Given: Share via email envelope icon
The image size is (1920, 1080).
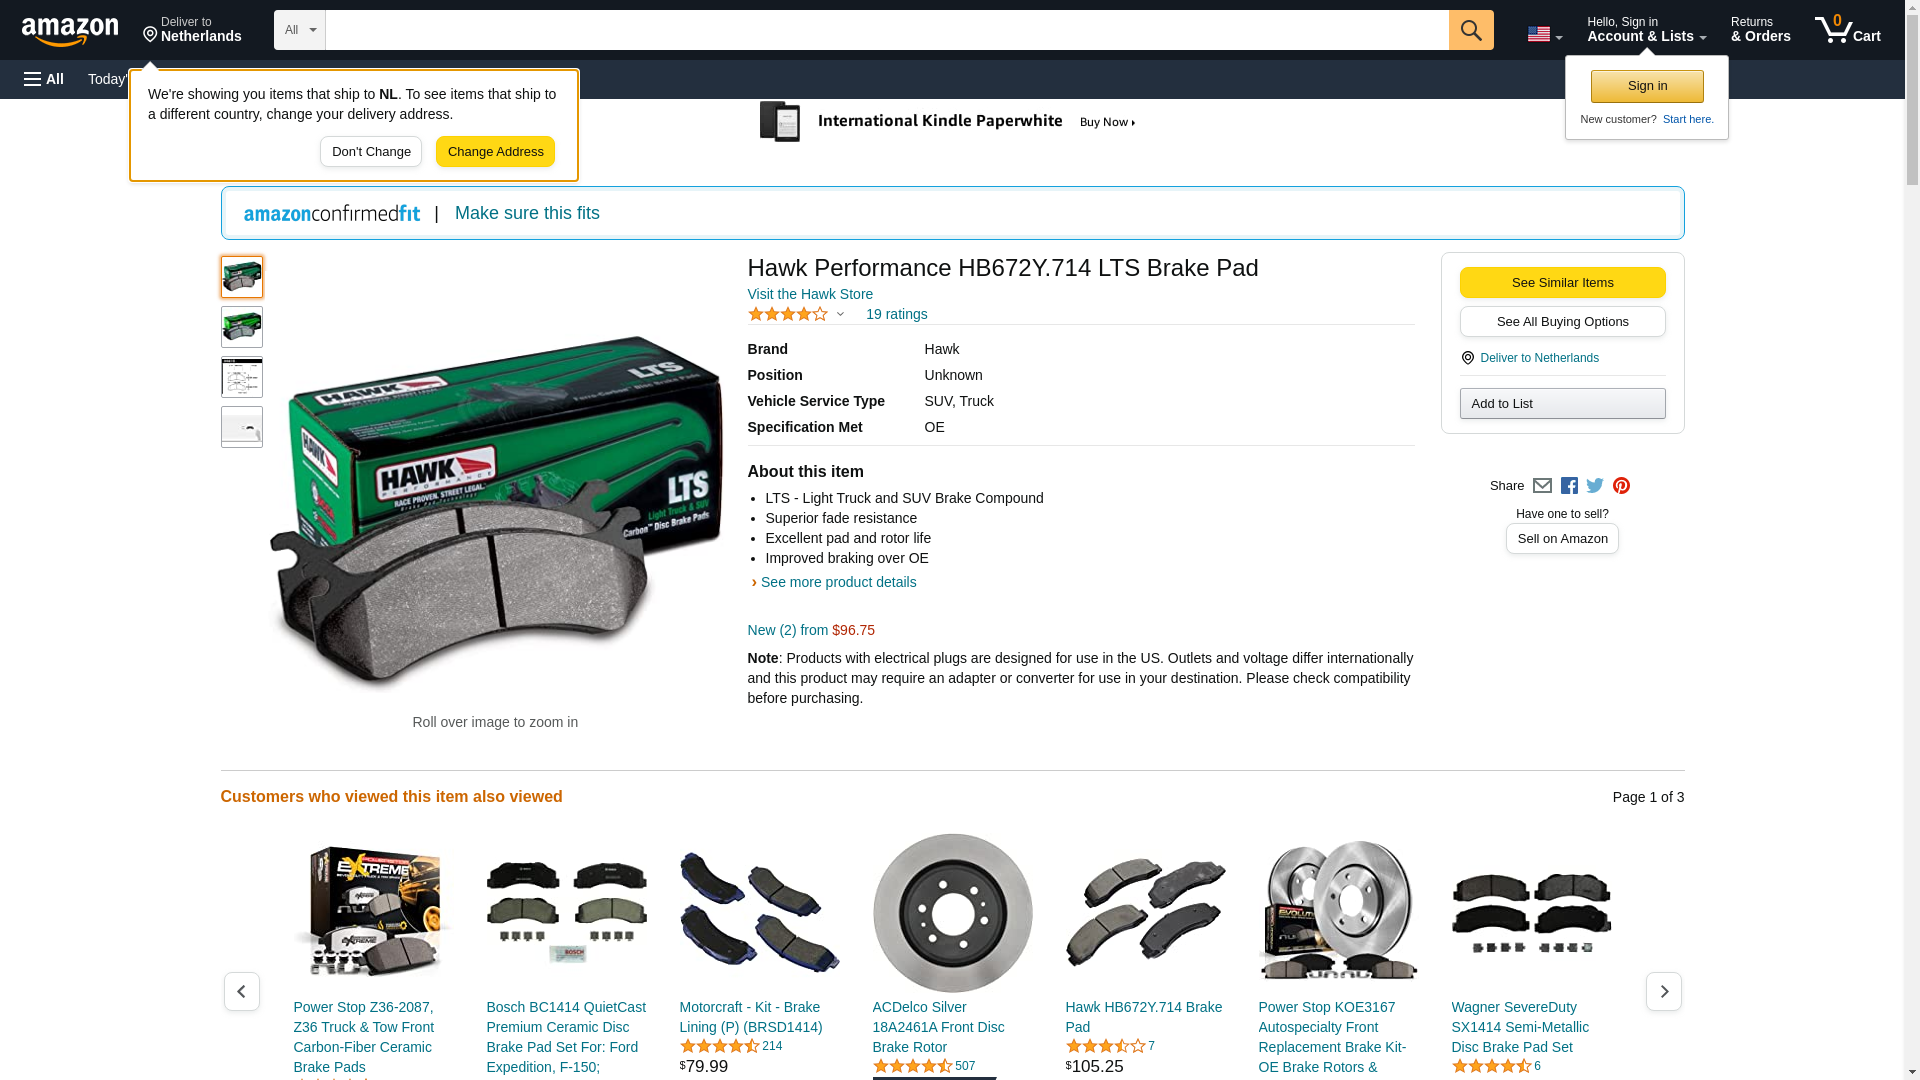Looking at the screenshot, I should click(1542, 486).
